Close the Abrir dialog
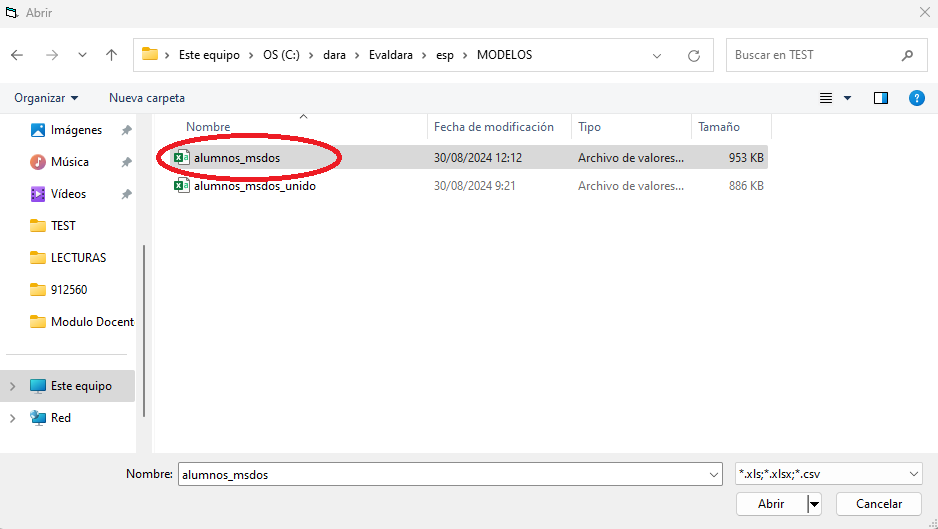 point(924,12)
